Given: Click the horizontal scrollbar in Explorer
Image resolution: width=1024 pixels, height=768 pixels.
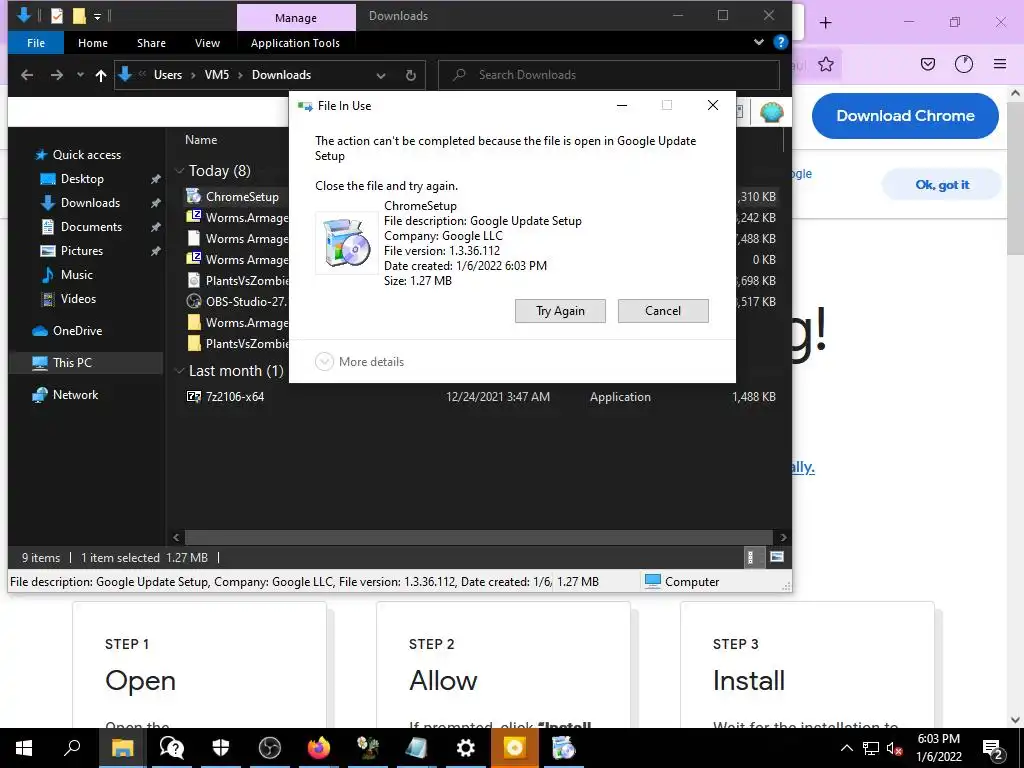Looking at the screenshot, I should coord(479,537).
